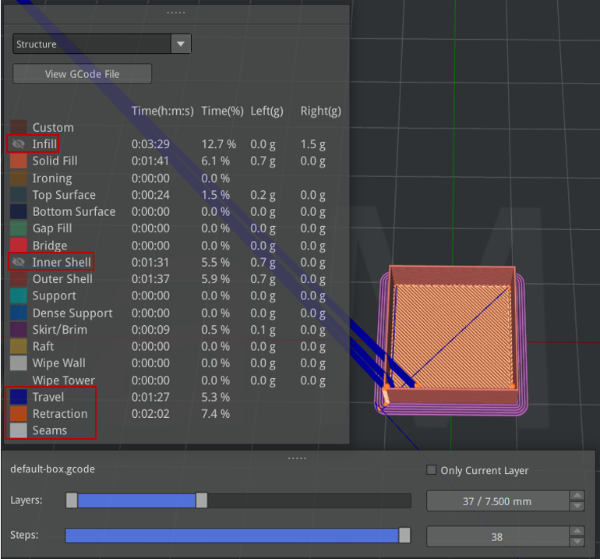
Task: Select the Bridge feature row
Action: point(50,245)
